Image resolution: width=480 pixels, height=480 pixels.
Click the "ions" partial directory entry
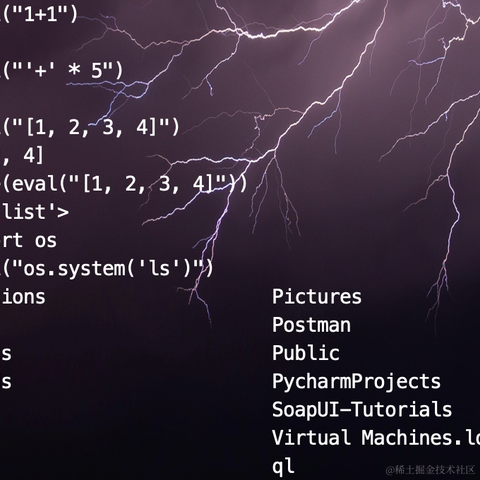(23, 296)
